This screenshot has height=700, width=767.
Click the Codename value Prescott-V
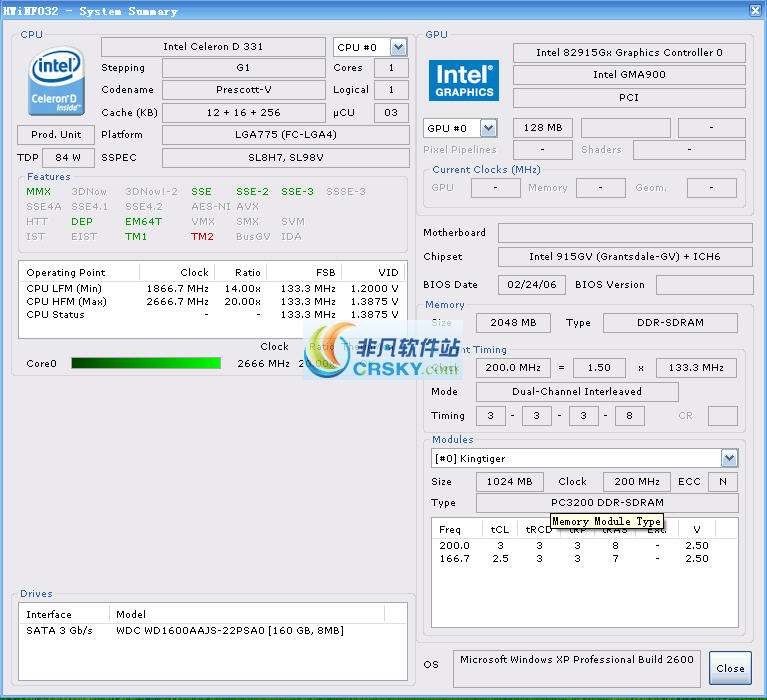coord(244,90)
